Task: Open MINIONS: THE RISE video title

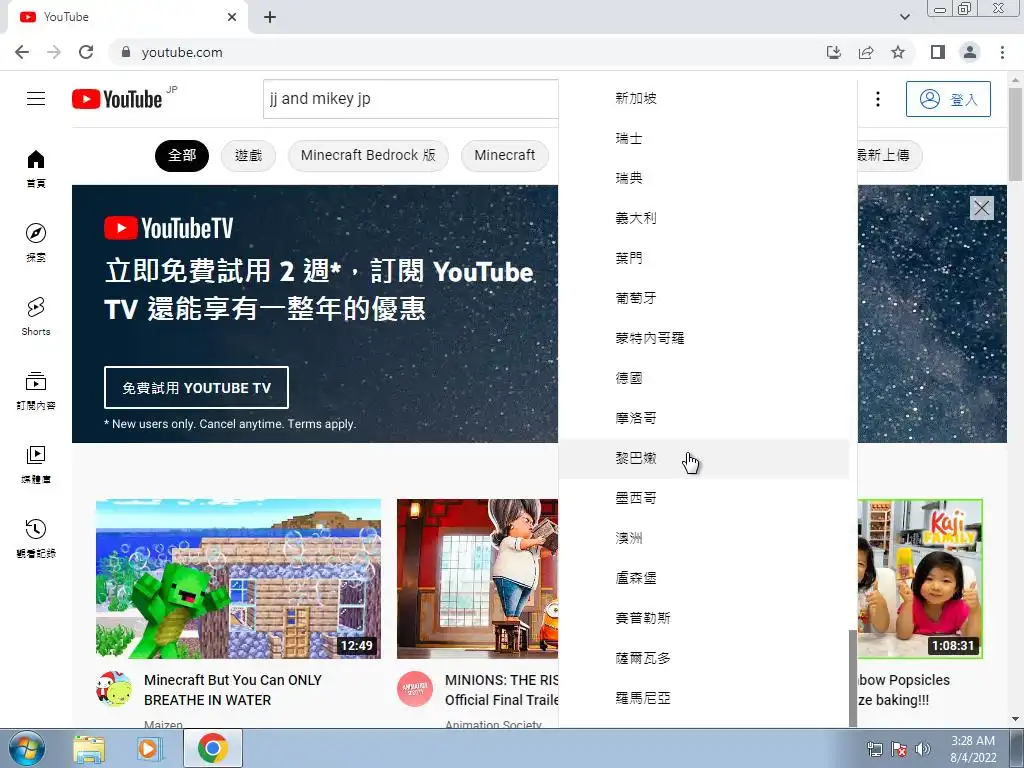Action: (x=502, y=690)
